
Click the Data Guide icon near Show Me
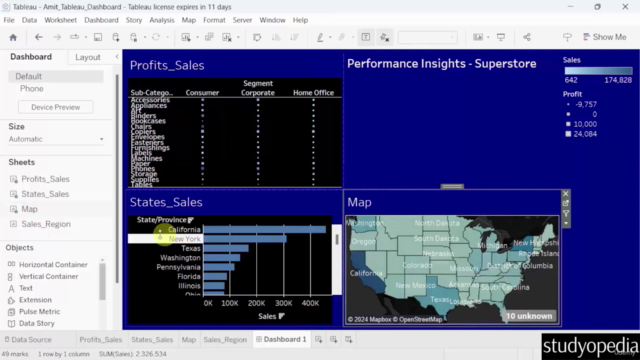pyautogui.click(x=567, y=37)
